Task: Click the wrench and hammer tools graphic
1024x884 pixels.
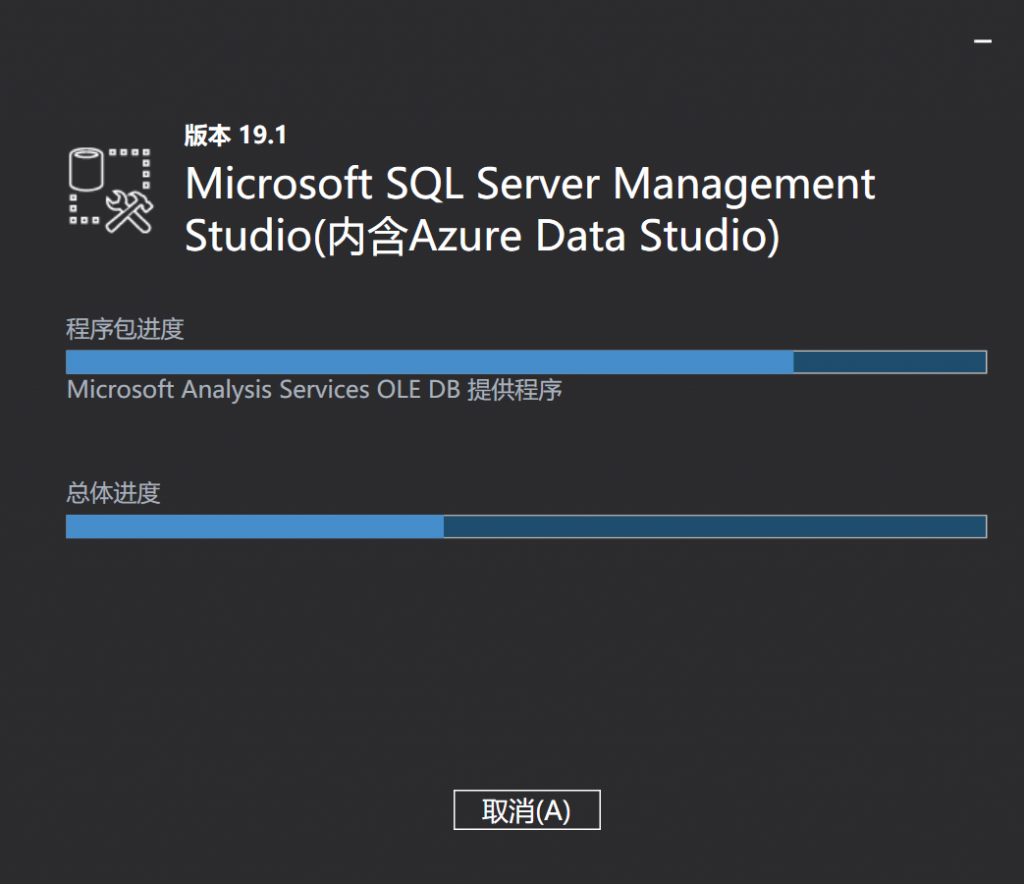Action: click(129, 213)
